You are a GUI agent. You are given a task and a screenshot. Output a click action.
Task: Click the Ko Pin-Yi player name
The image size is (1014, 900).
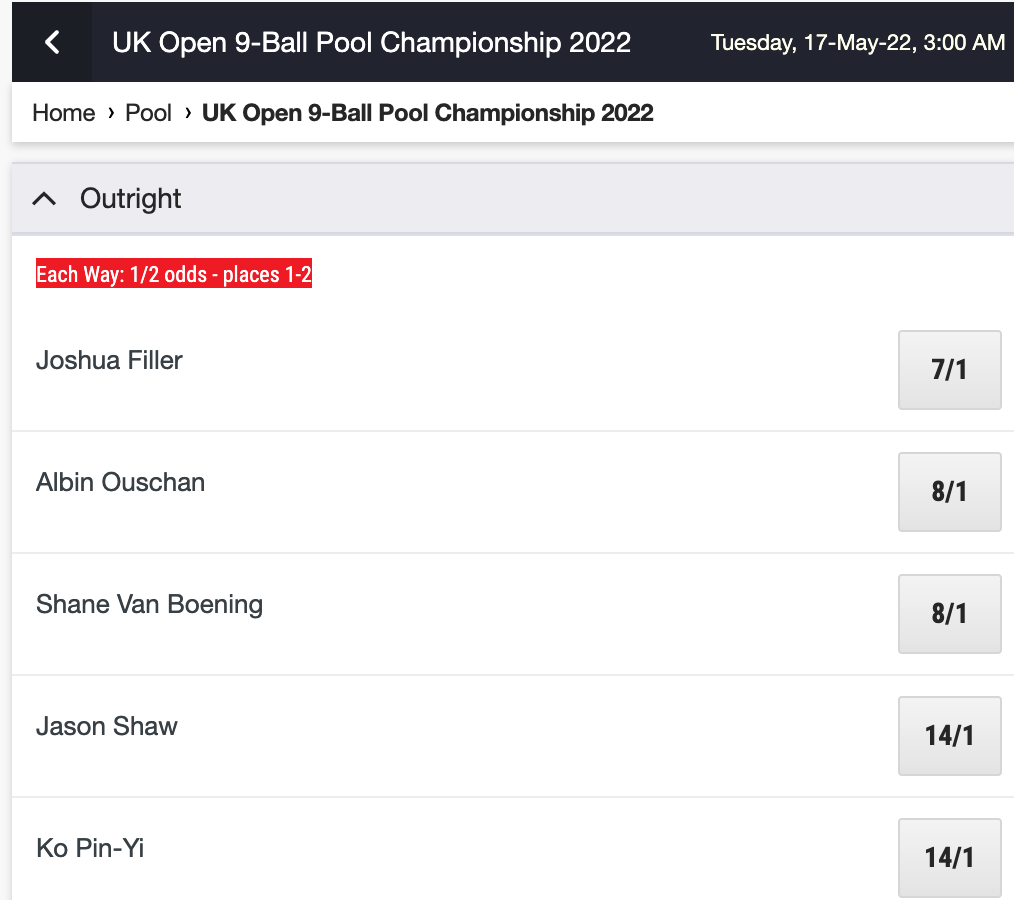[x=90, y=848]
